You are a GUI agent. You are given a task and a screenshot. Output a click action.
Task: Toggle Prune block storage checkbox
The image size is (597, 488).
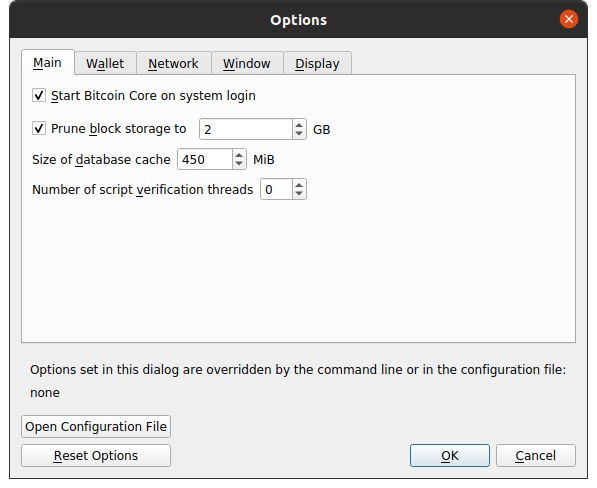pos(39,128)
